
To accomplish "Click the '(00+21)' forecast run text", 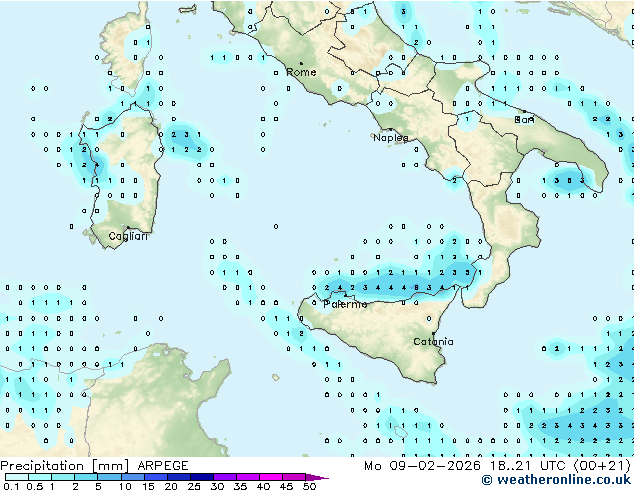I will point(602,466).
